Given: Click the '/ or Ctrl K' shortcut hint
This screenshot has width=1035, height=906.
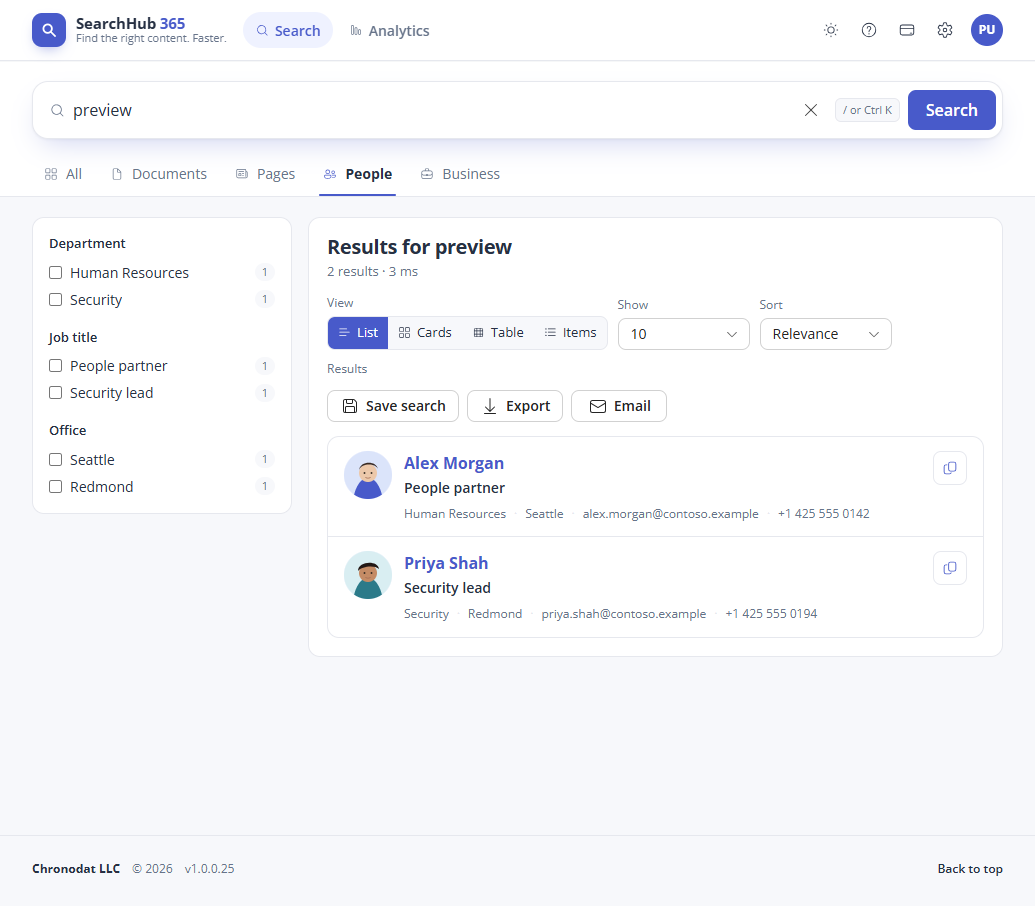Looking at the screenshot, I should click(x=867, y=110).
